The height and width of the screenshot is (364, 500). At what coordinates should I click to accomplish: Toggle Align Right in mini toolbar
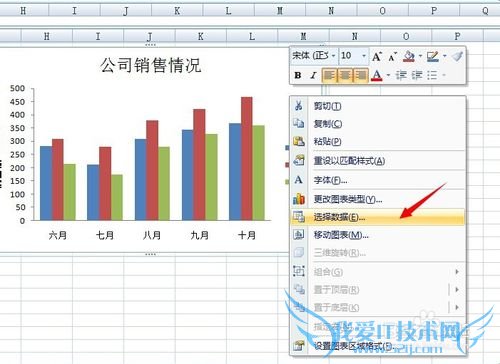[x=360, y=75]
